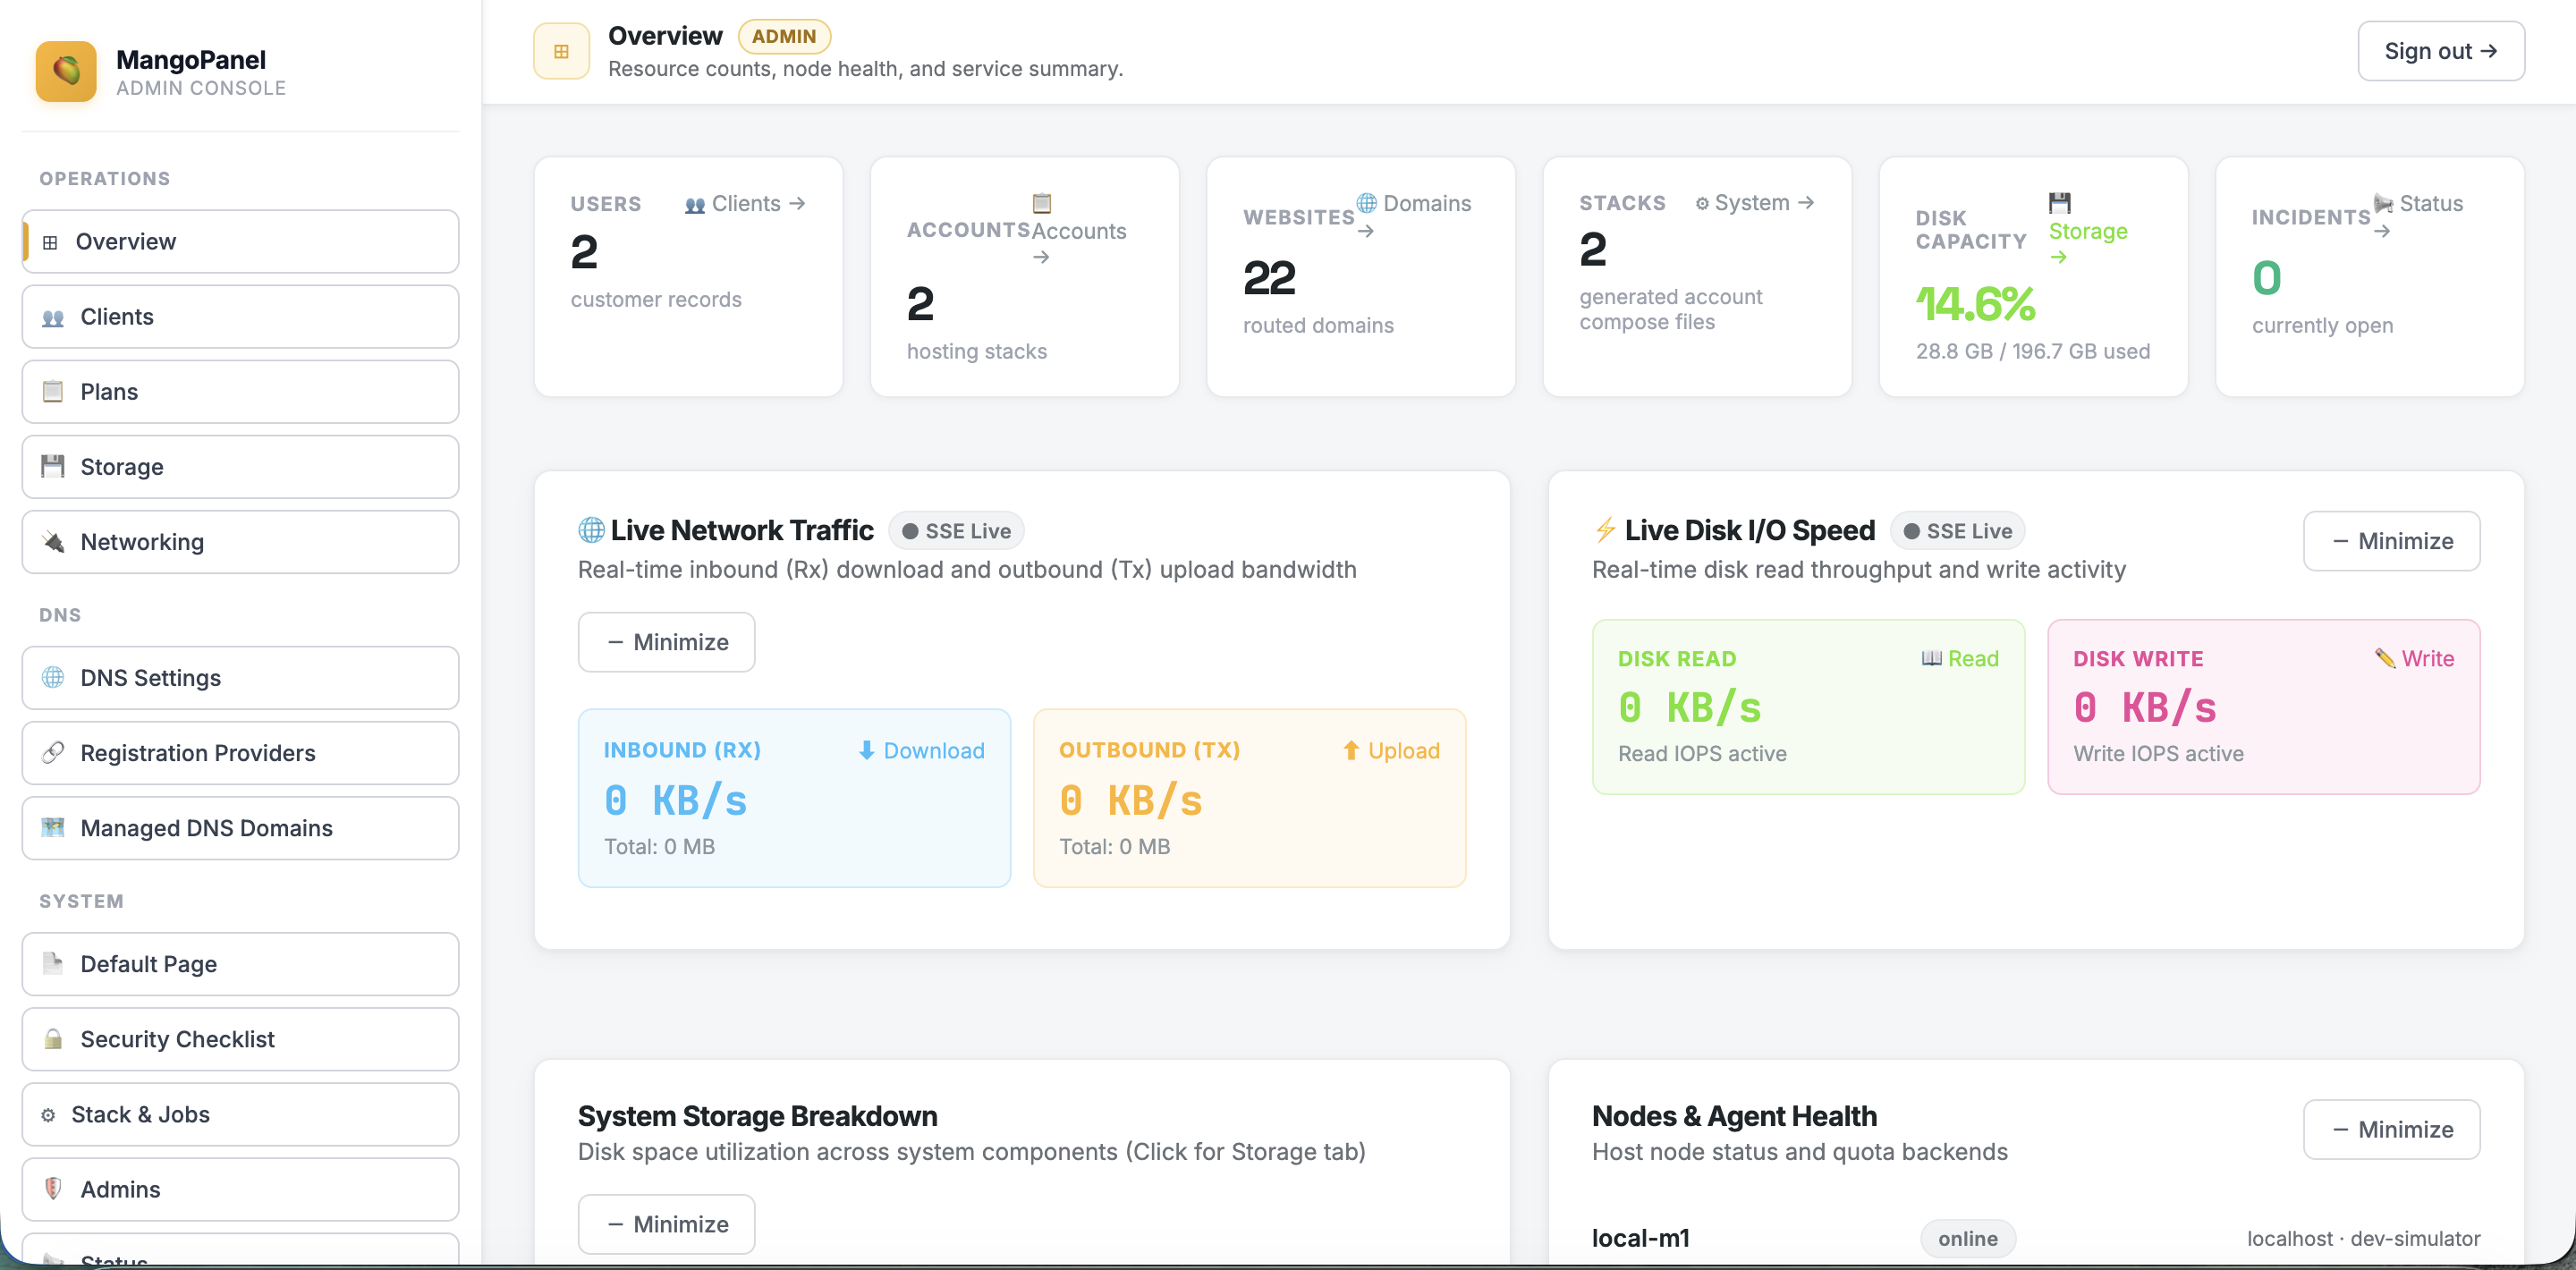
Task: Click the Networking plug icon in the sidebar
Action: [x=53, y=542]
